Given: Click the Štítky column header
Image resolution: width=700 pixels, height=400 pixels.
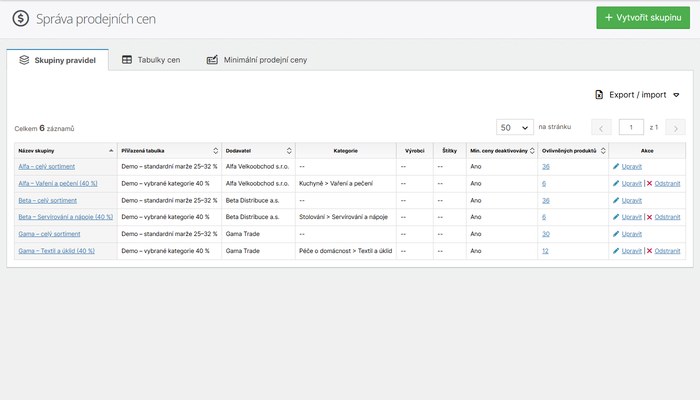Looking at the screenshot, I should (450, 151).
